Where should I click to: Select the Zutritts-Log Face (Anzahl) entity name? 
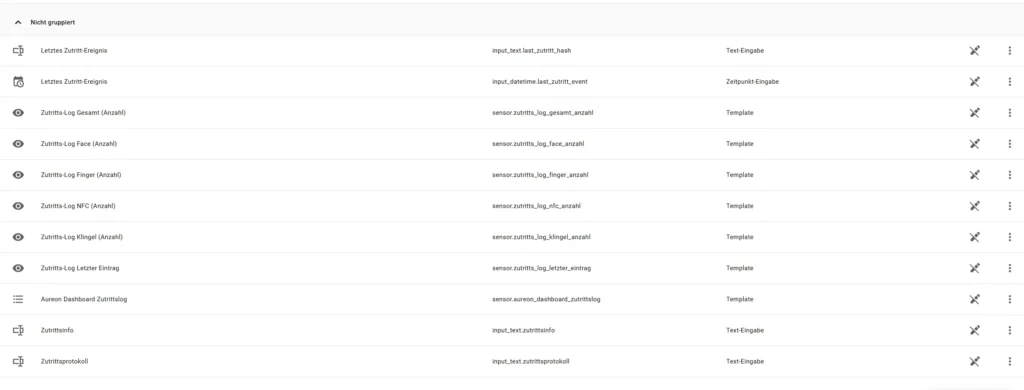pyautogui.click(x=79, y=144)
